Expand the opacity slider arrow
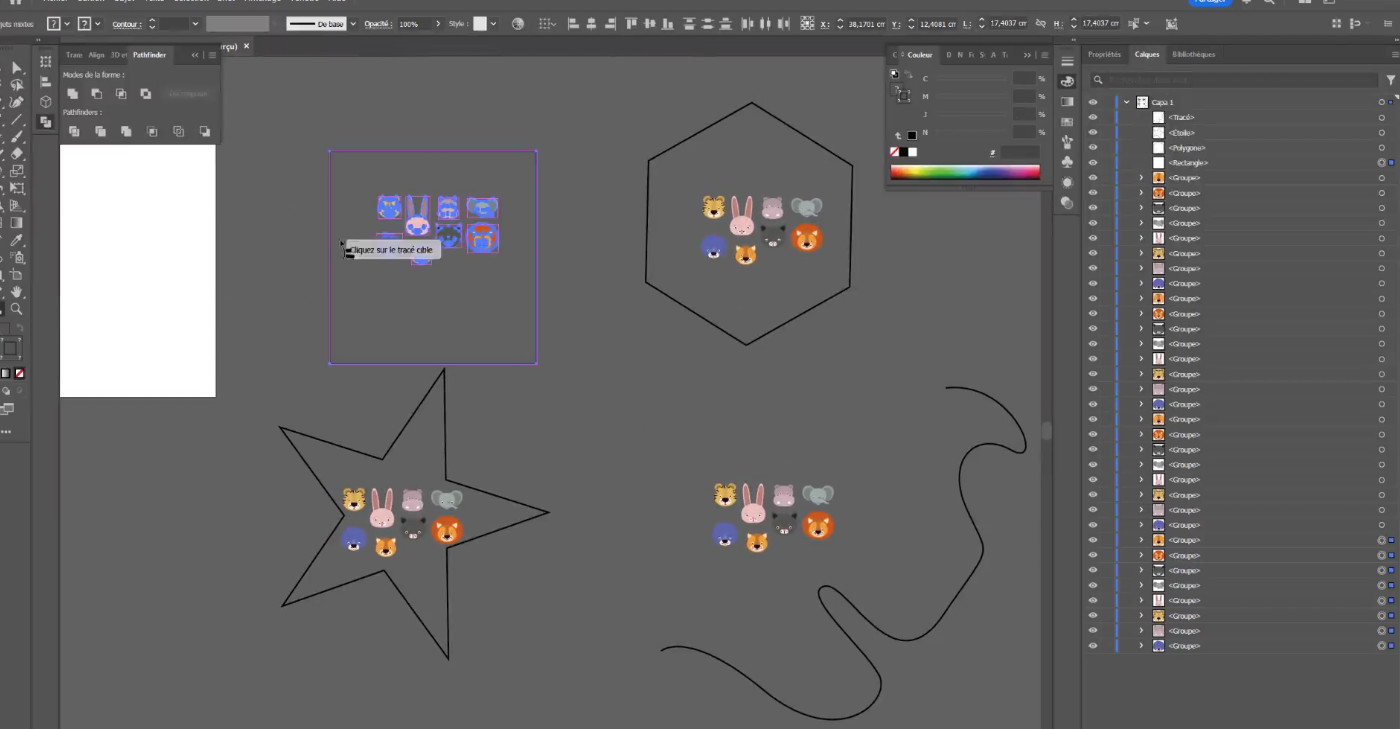This screenshot has width=1400, height=729. coord(438,23)
